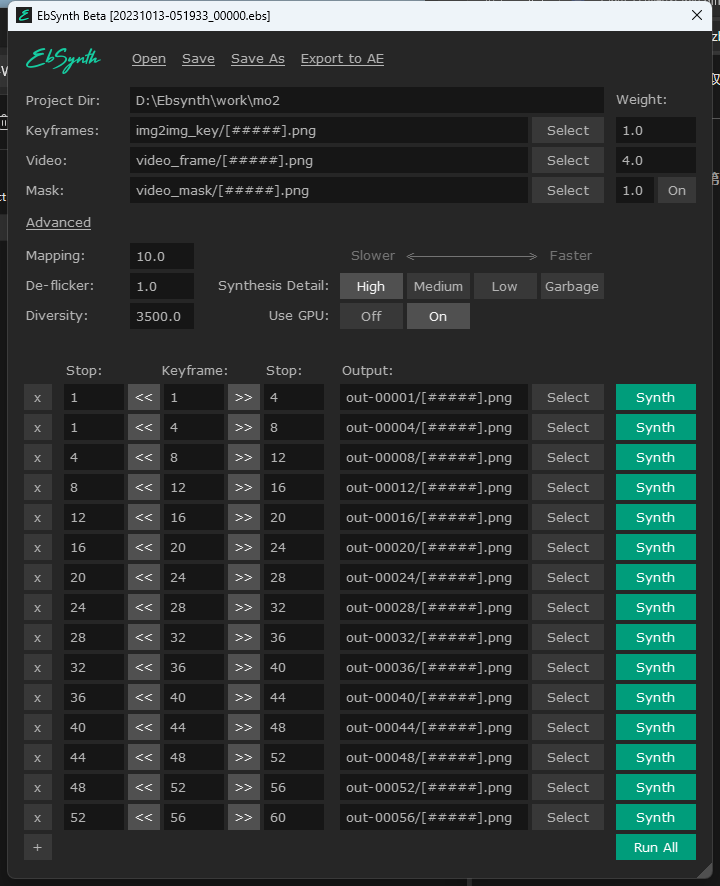This screenshot has width=720, height=886.
Task: Synth the out-00048 output row
Action: pyautogui.click(x=656, y=757)
